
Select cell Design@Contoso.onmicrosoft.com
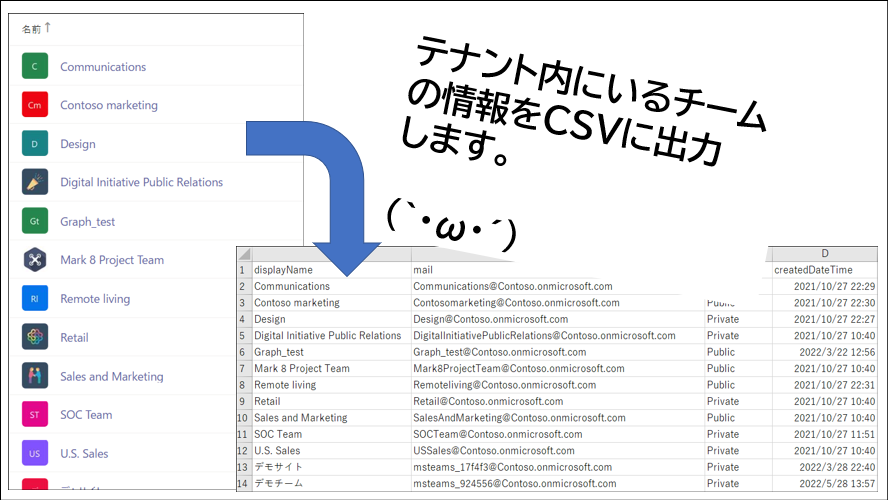coord(558,319)
